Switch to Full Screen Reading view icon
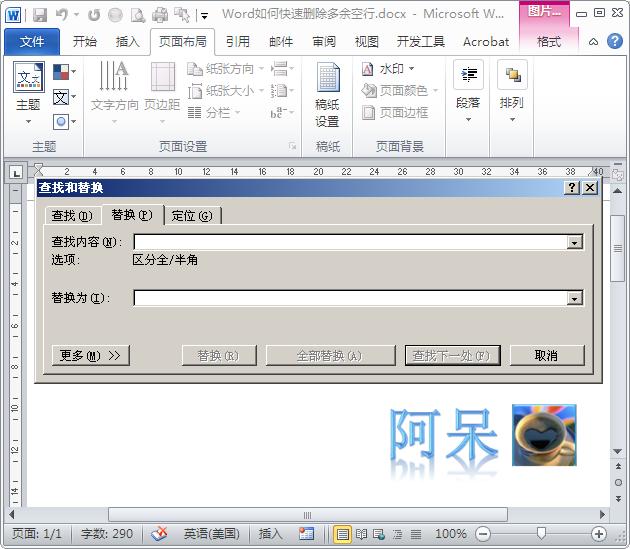Screen dimensions: 630x549 pos(362,534)
